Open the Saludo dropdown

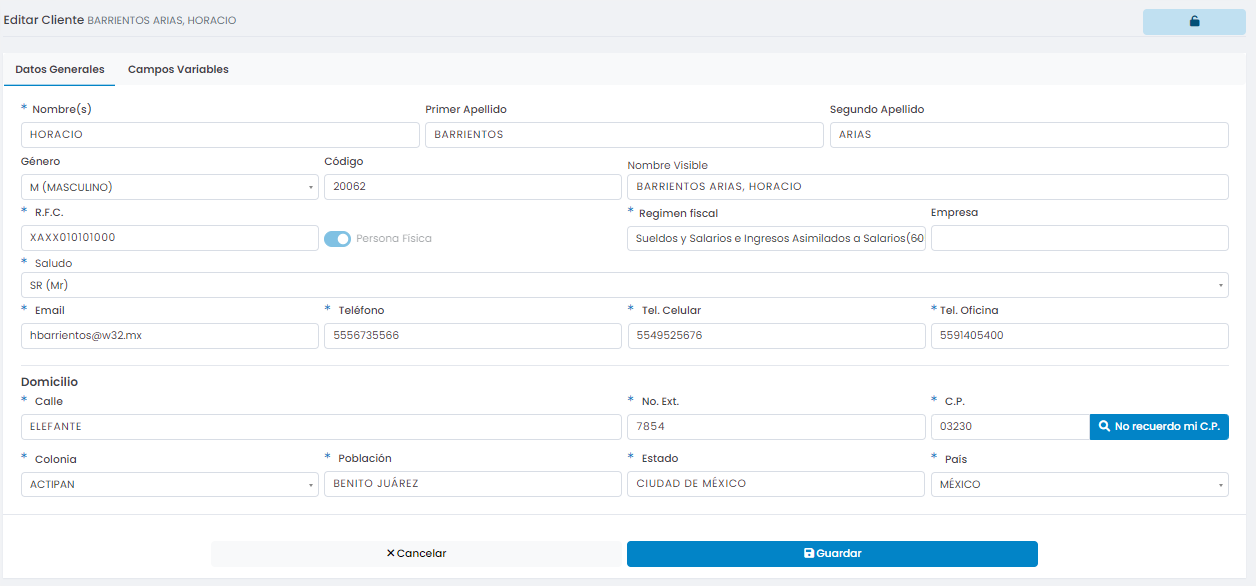coord(624,285)
